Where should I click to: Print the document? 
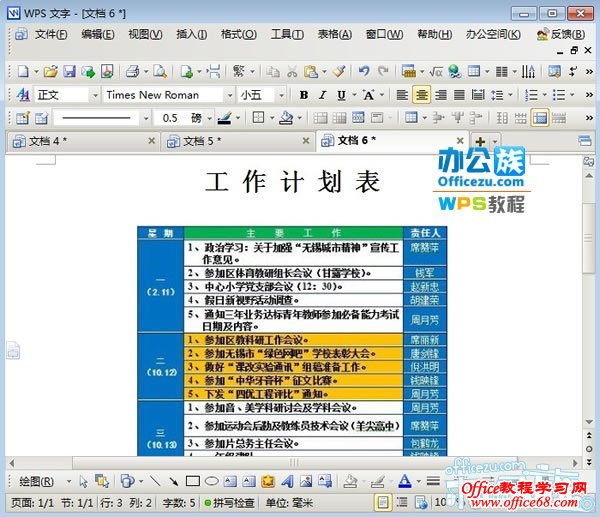point(133,72)
